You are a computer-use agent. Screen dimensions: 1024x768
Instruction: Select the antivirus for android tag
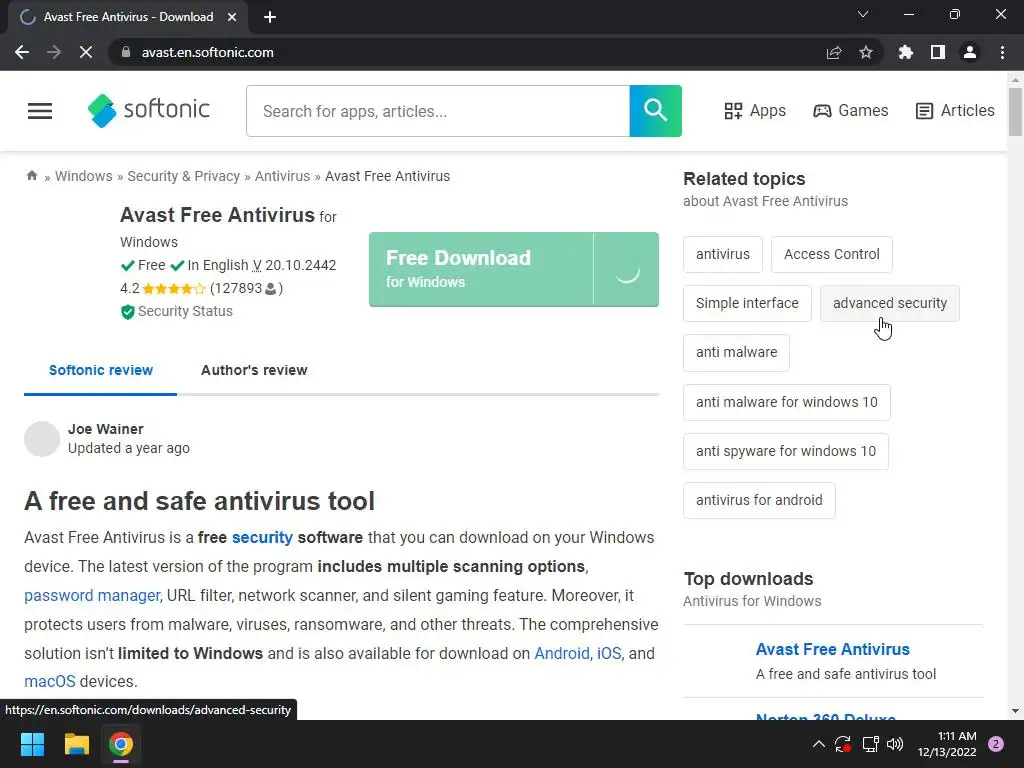(x=759, y=500)
